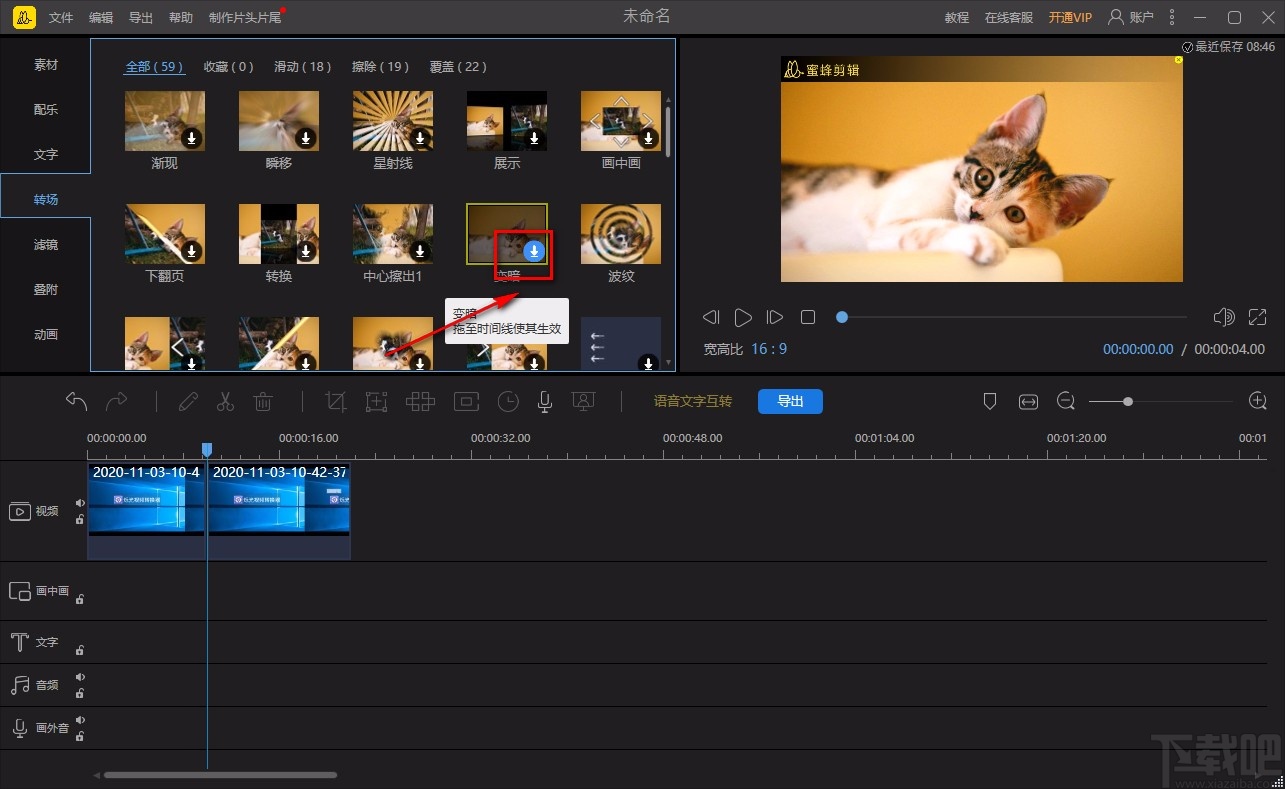Toggle the lock on 画中画 track
The image size is (1285, 789).
point(80,599)
